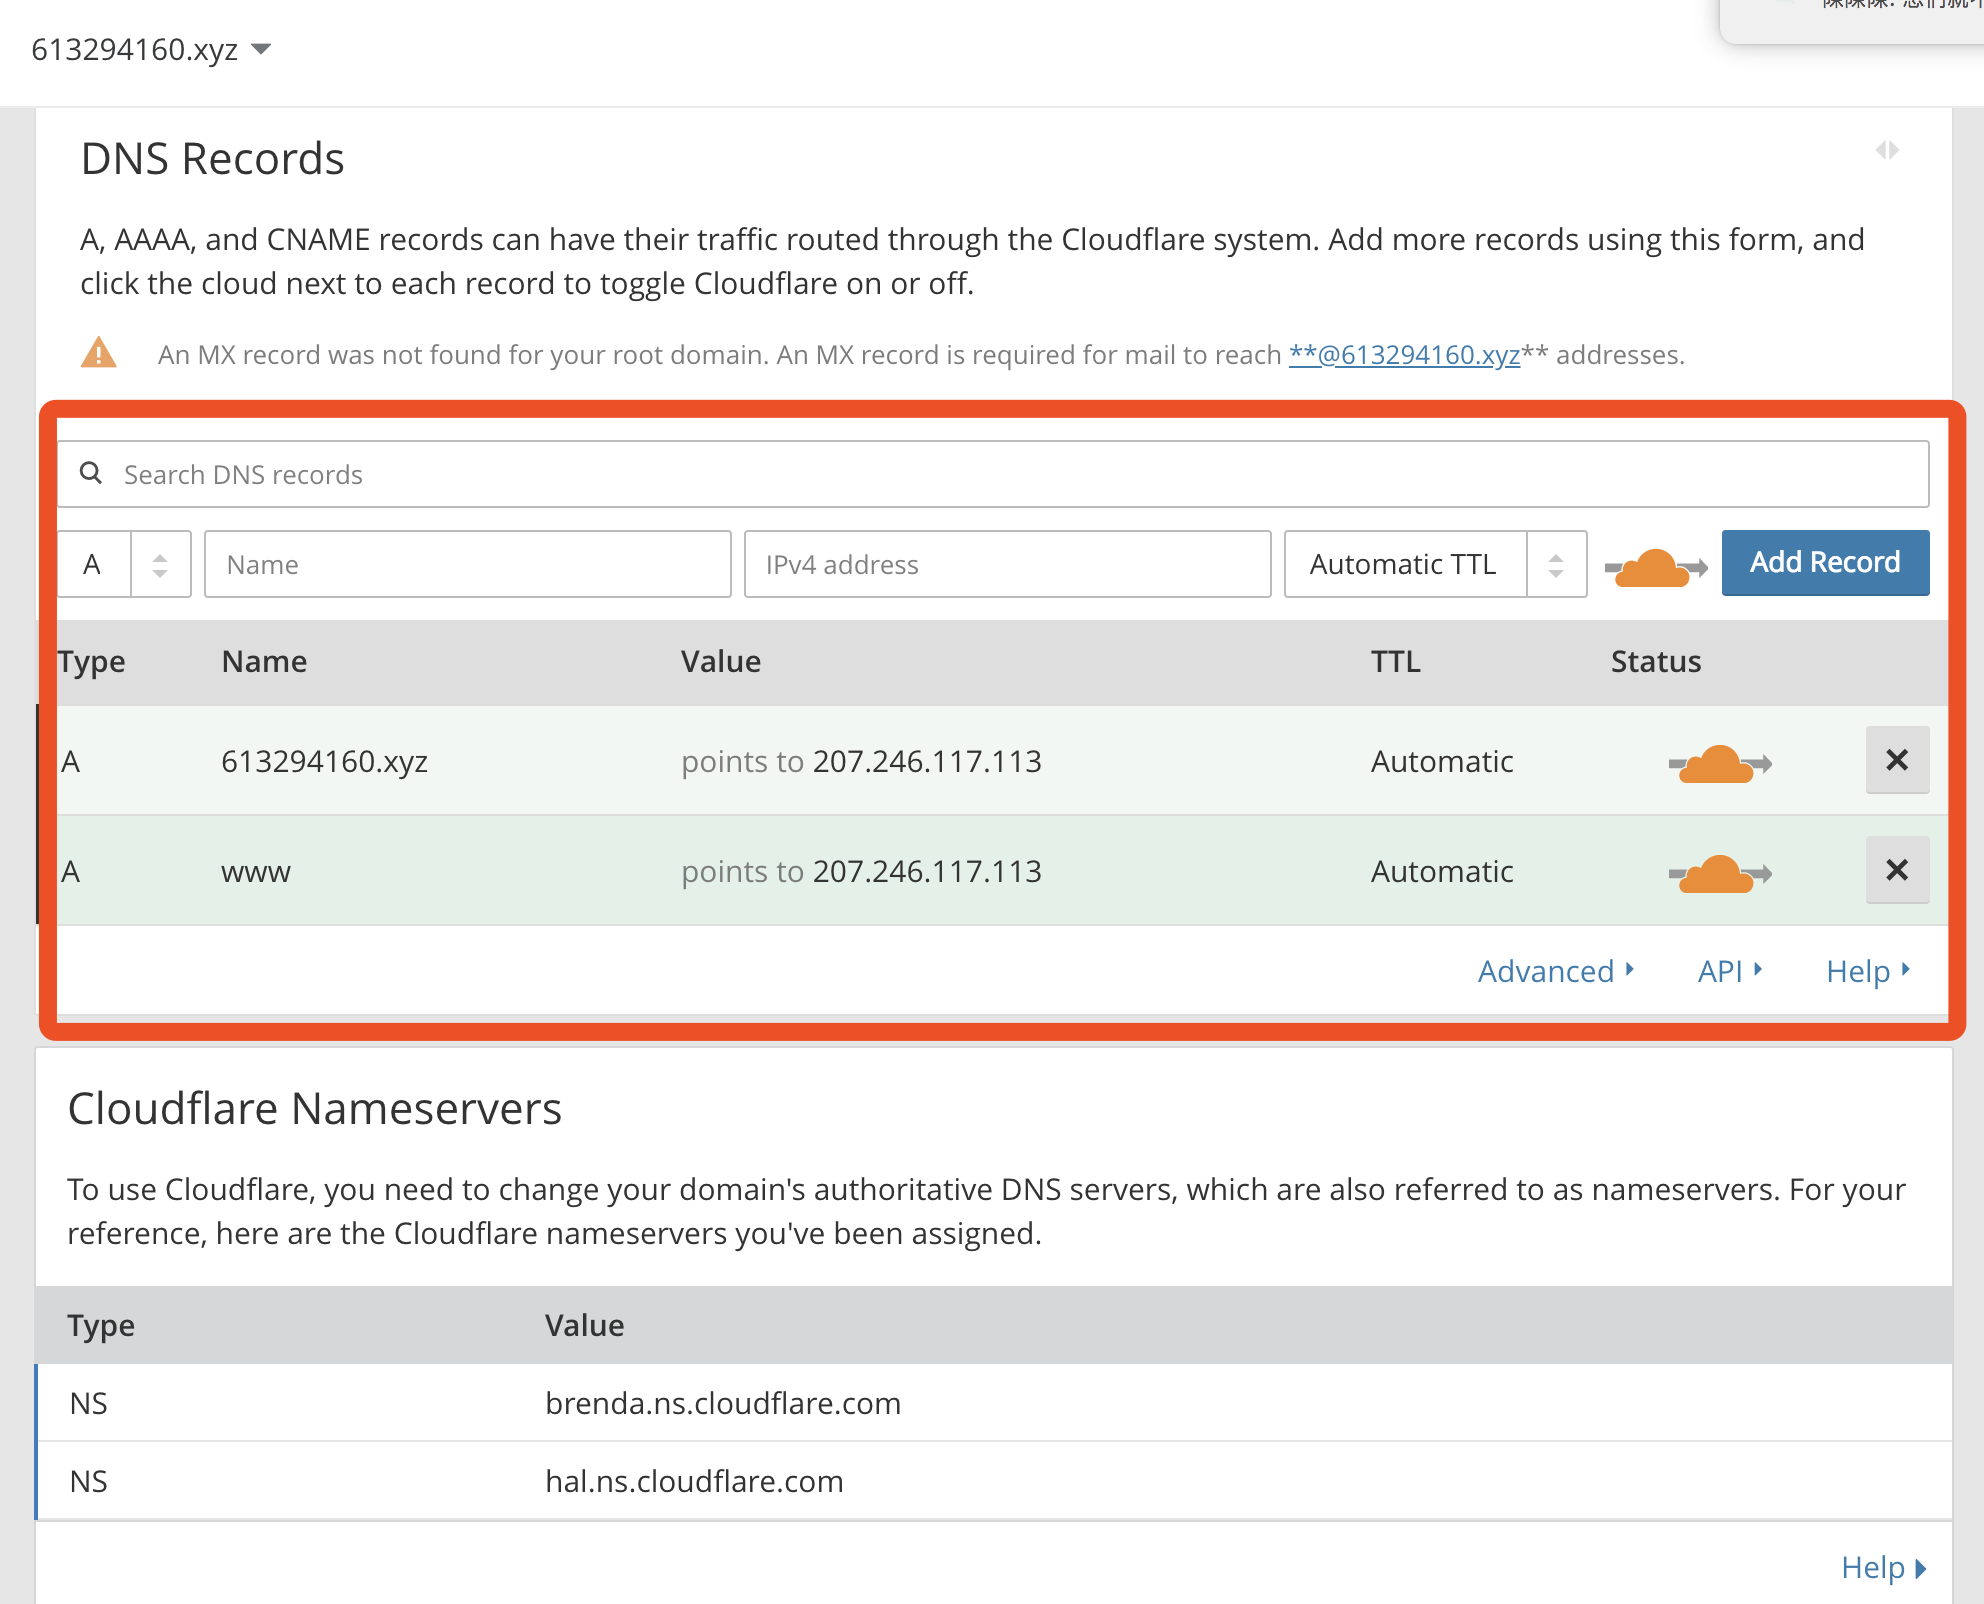1984x1604 pixels.
Task: Toggle proxy cloud for 613294160.xyz record
Action: tap(1720, 764)
